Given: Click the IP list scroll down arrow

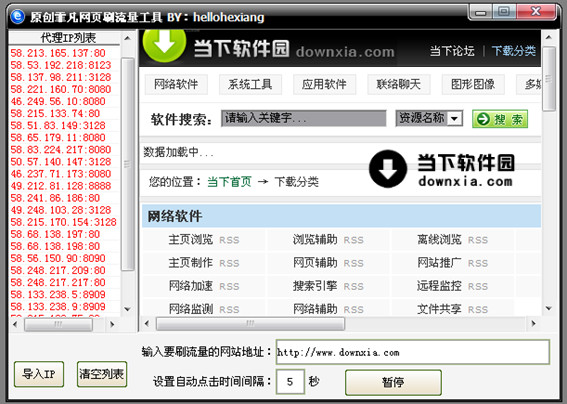Looking at the screenshot, I should point(127,309).
